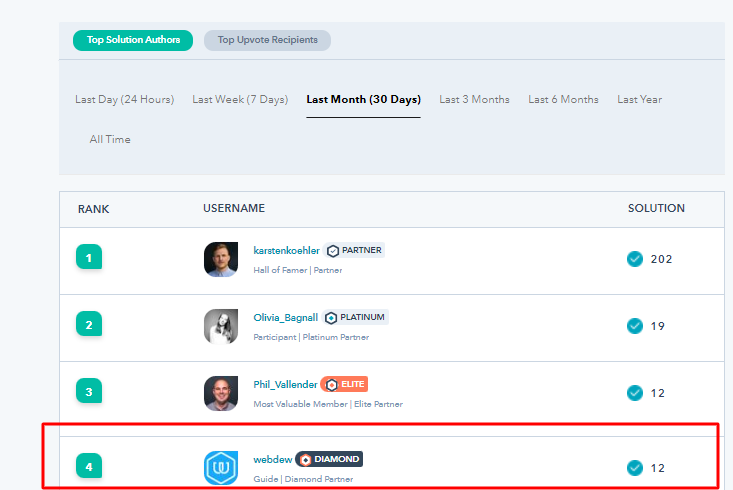Click the PLATINUM badge next to Olivia_Bagnall
The width and height of the screenshot is (733, 490).
pyautogui.click(x=355, y=317)
